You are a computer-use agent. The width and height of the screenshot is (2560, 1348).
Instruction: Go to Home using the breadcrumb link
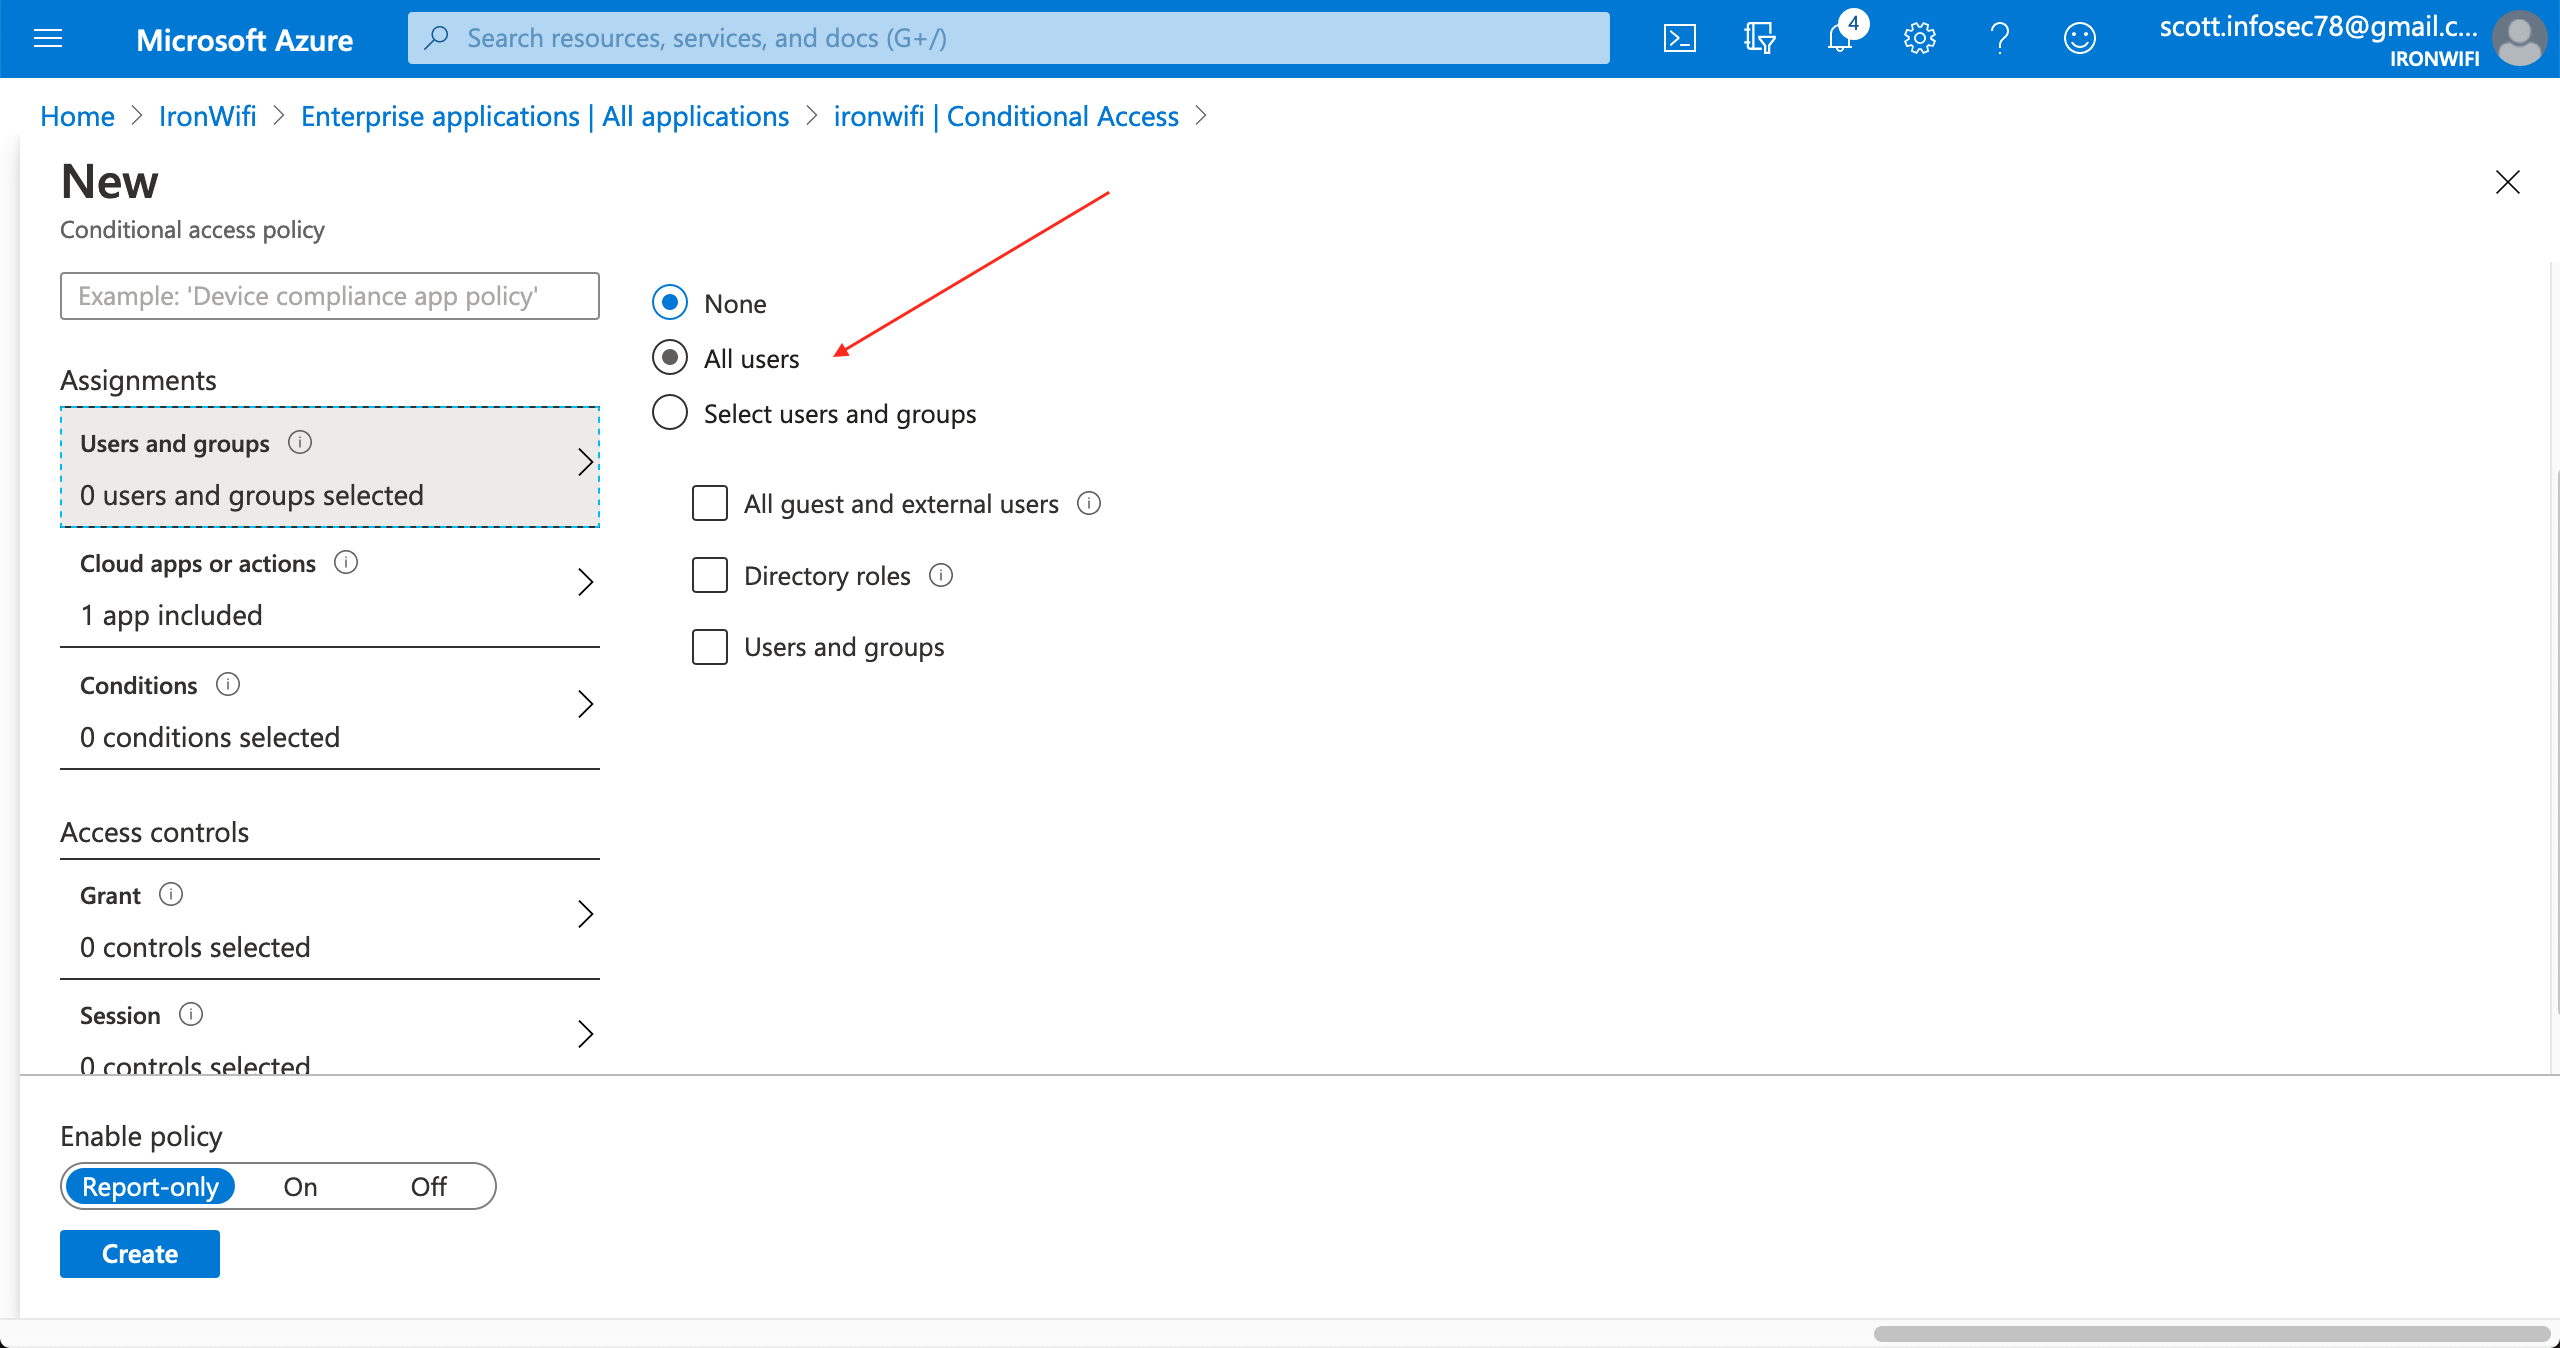coord(77,116)
